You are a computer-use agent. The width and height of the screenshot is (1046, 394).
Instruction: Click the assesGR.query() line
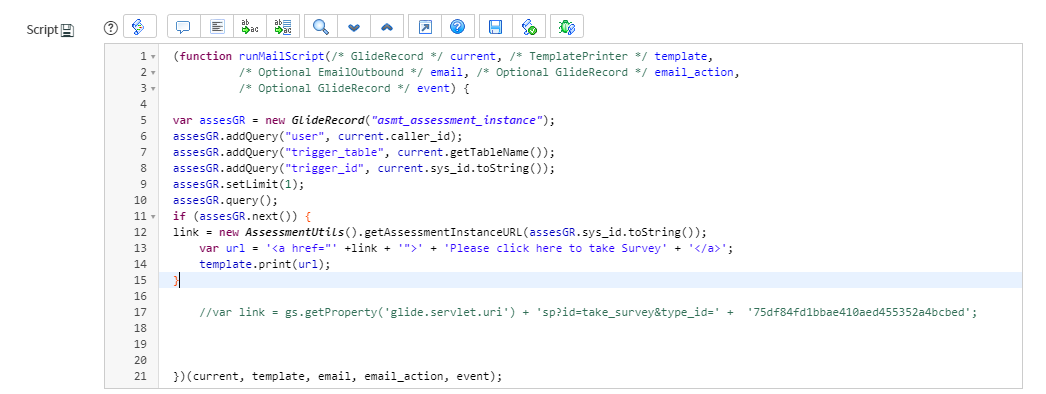coord(225,201)
